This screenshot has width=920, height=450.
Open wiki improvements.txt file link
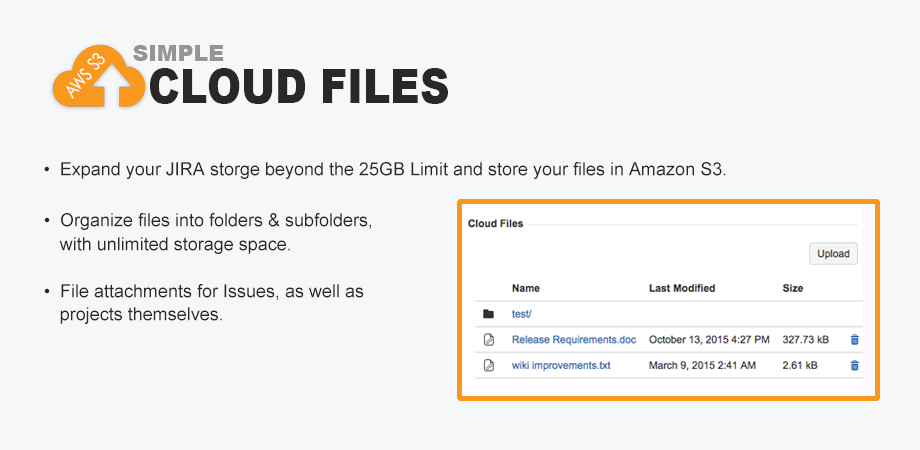coord(561,366)
